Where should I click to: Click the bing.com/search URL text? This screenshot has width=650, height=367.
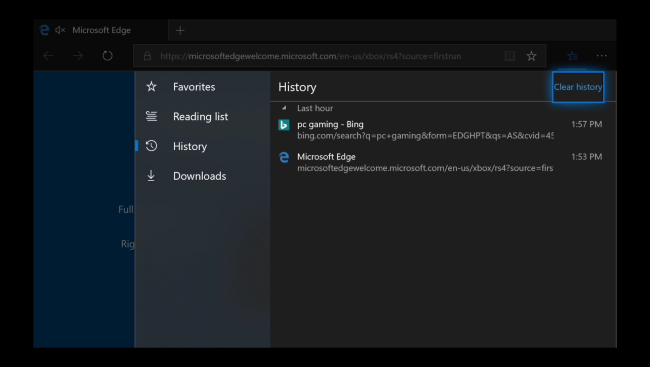pyautogui.click(x=425, y=136)
